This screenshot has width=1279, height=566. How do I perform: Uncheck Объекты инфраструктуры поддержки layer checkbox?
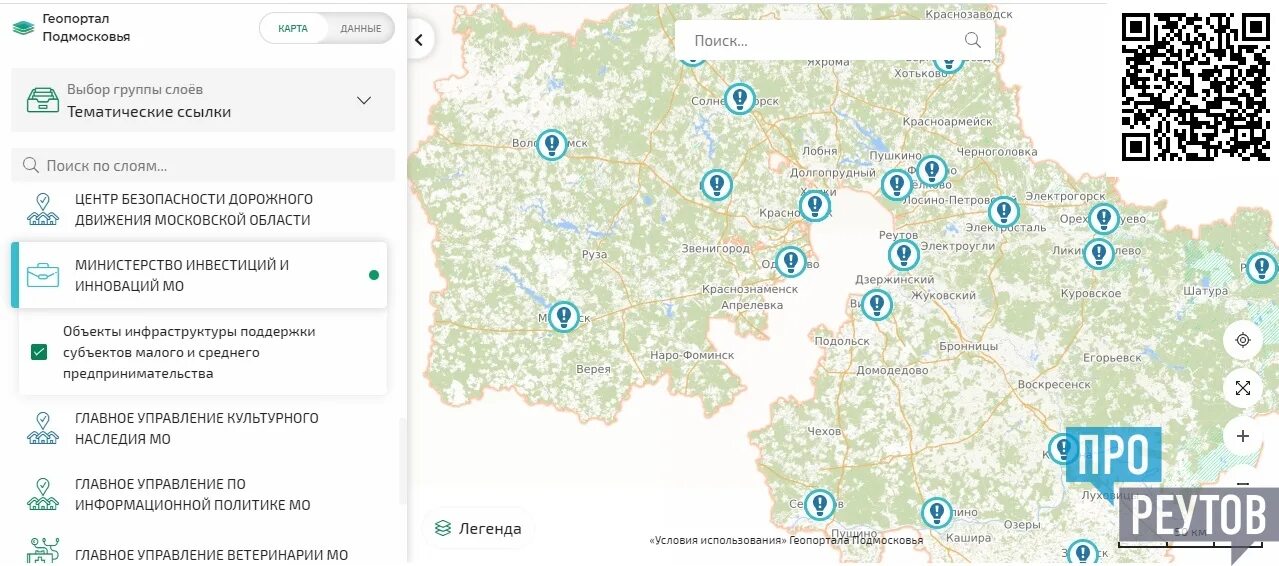39,352
